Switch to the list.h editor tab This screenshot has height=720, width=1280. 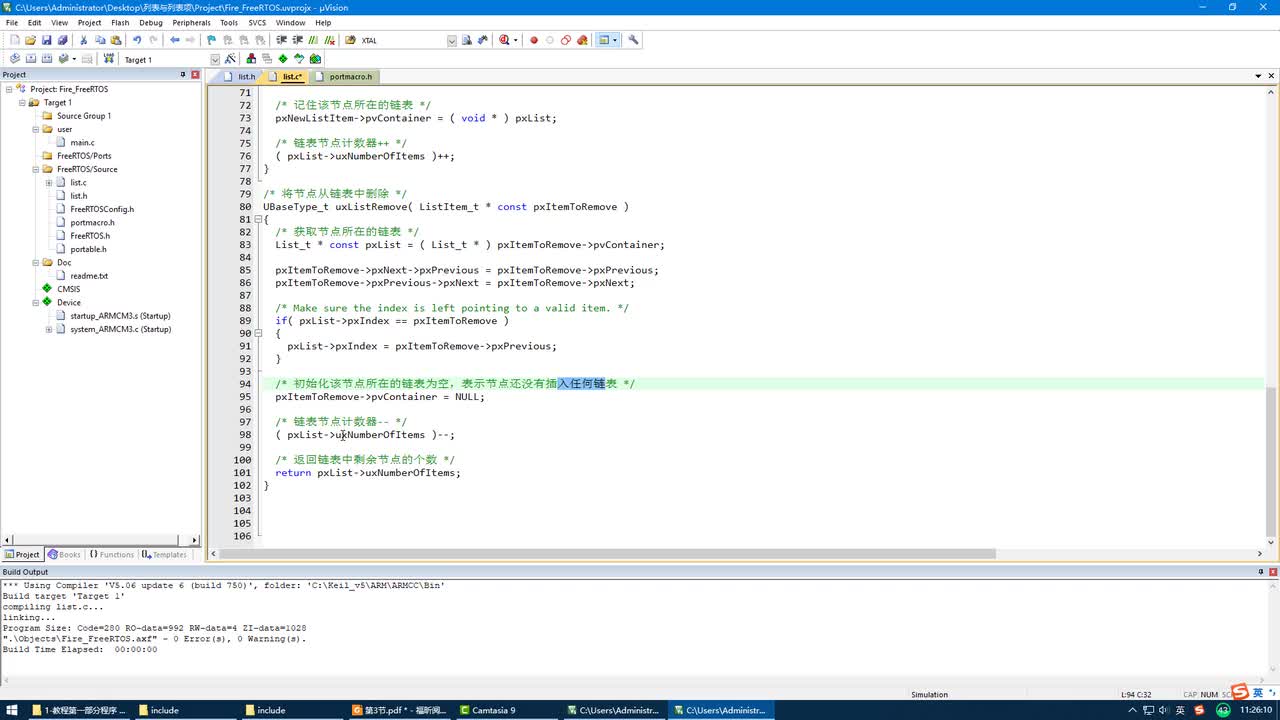240,76
